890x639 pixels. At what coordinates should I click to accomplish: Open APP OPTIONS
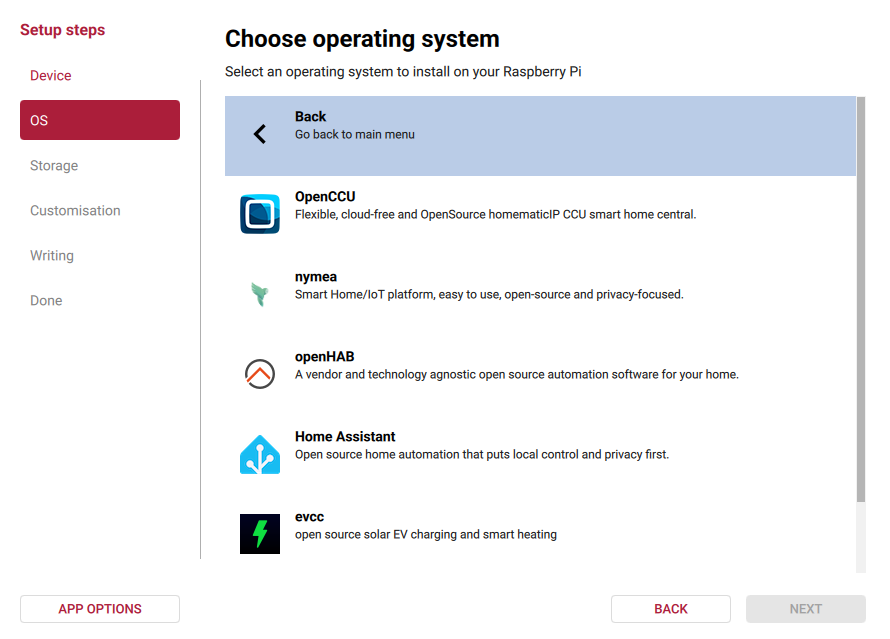click(x=99, y=608)
